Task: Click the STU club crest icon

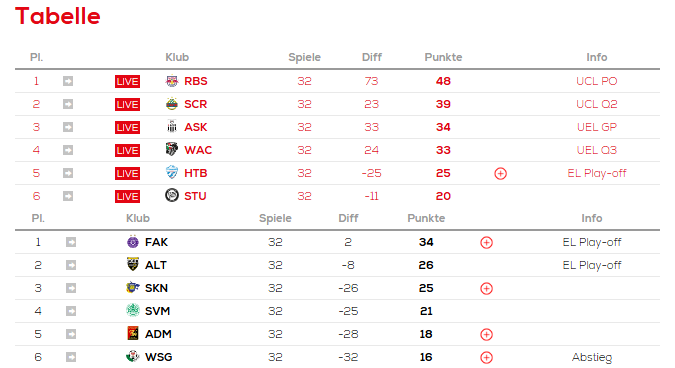Action: tap(172, 195)
